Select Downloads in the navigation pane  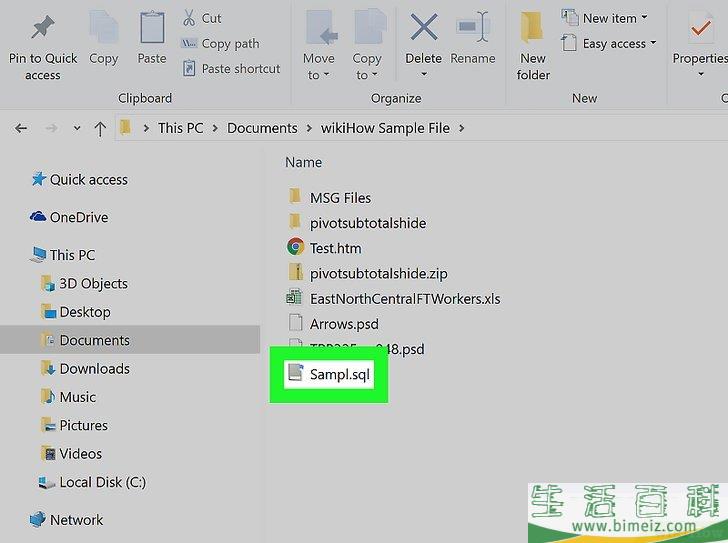(94, 368)
